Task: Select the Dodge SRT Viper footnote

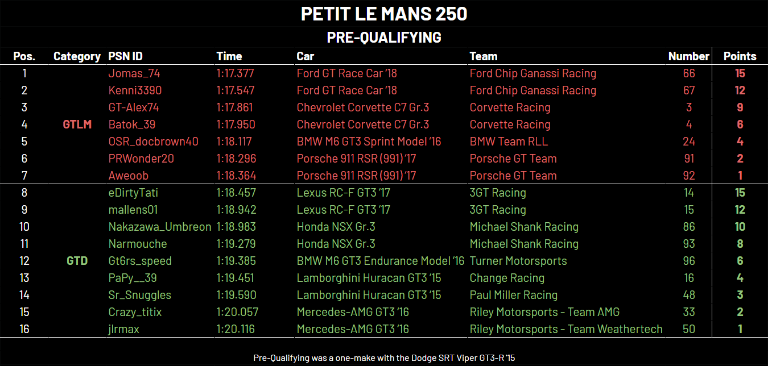Action: 384,358
